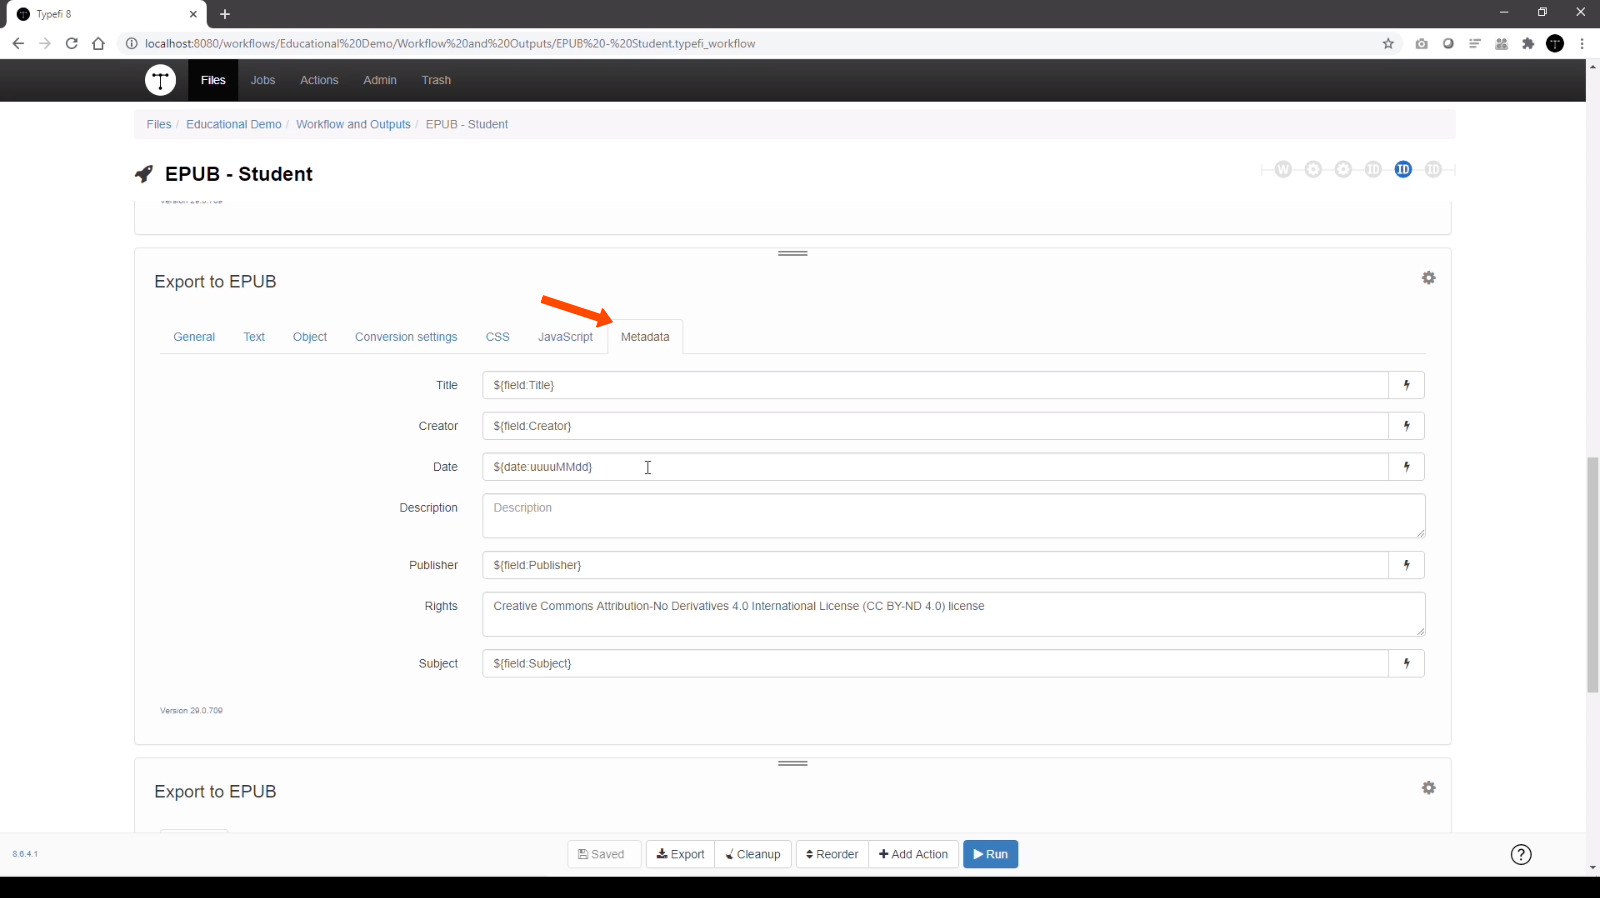Click the Add Action button
This screenshot has height=898, width=1600.
[914, 854]
